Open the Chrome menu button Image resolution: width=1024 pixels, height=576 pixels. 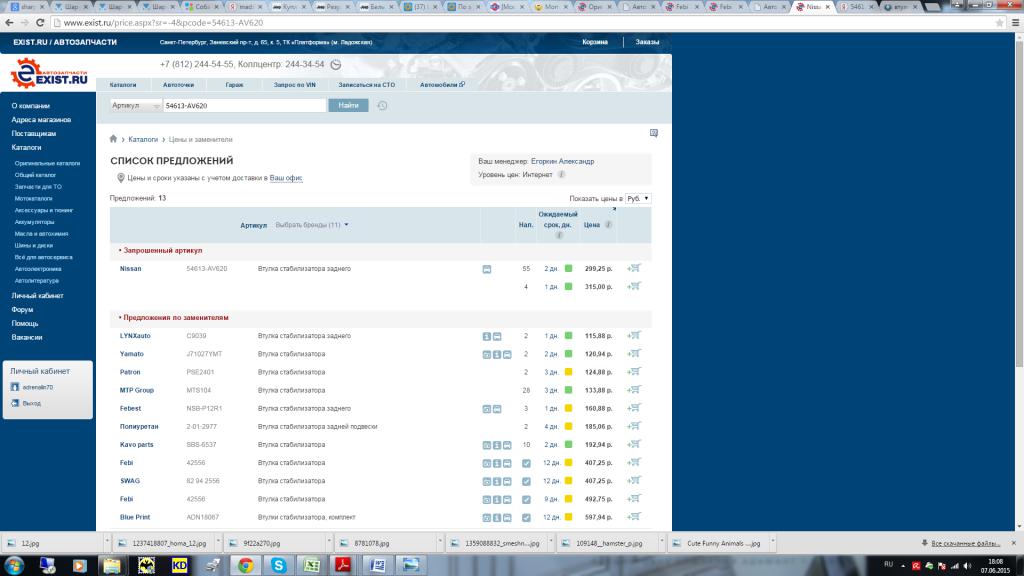coord(1016,22)
